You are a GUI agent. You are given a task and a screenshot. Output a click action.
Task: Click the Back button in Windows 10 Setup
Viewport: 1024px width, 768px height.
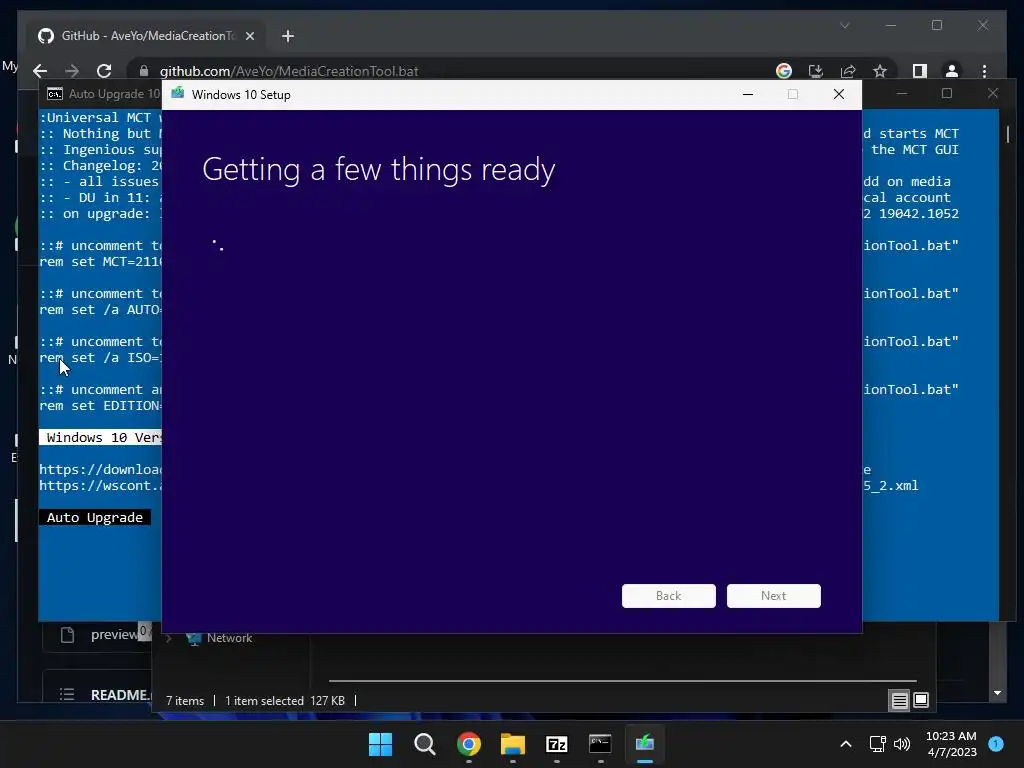tap(668, 596)
